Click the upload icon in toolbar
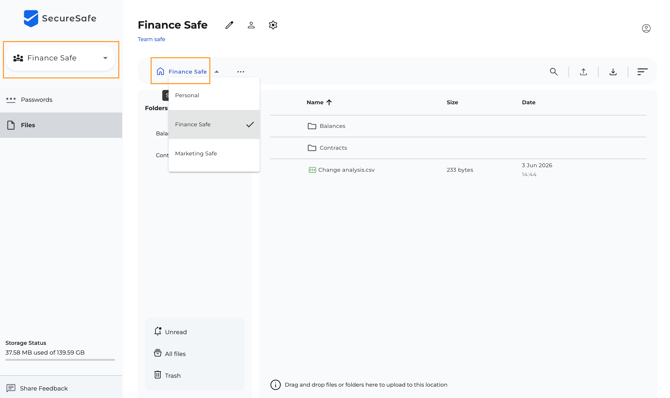 (x=583, y=72)
